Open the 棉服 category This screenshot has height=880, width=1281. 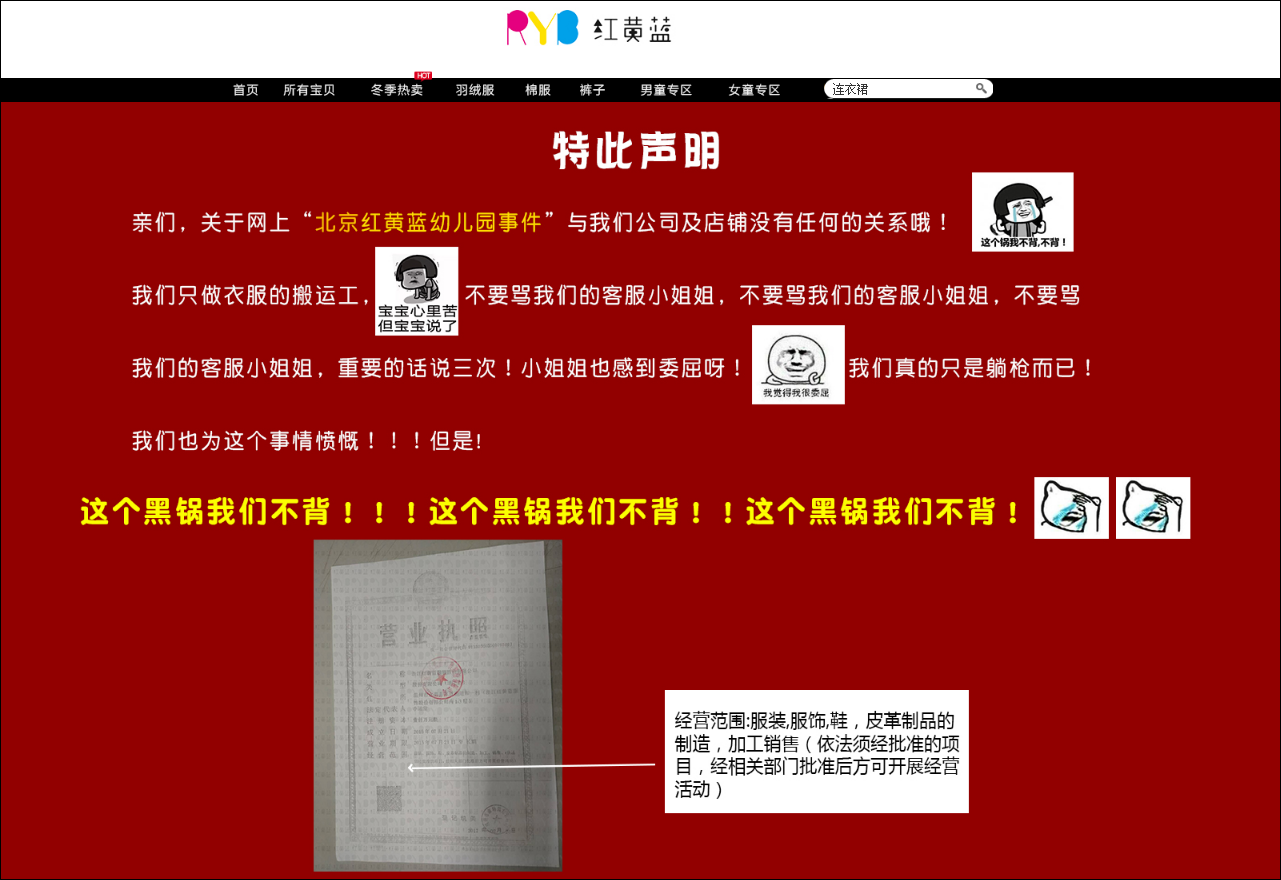[538, 90]
